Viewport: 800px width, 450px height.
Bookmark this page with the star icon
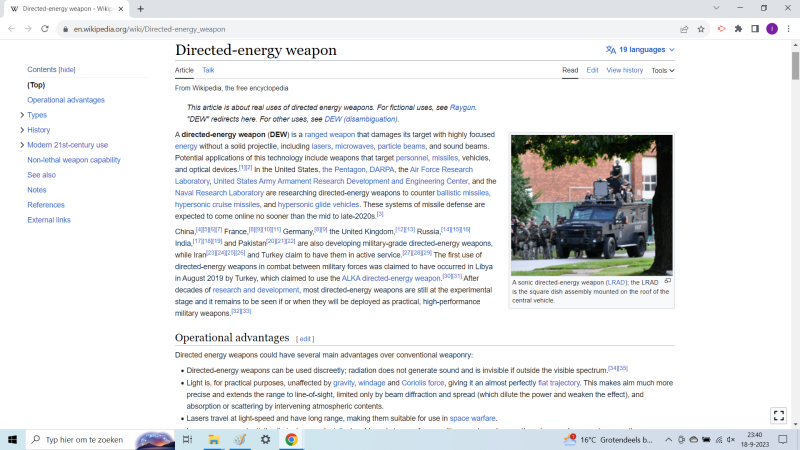(x=702, y=29)
